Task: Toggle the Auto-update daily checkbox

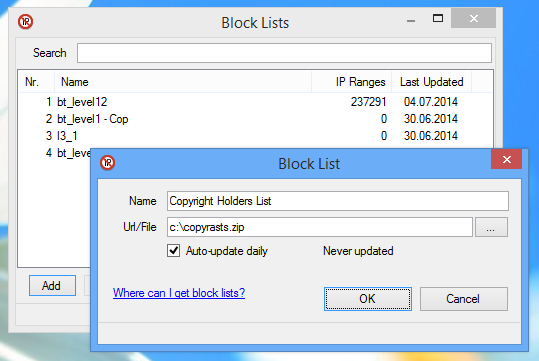Action: point(174,251)
